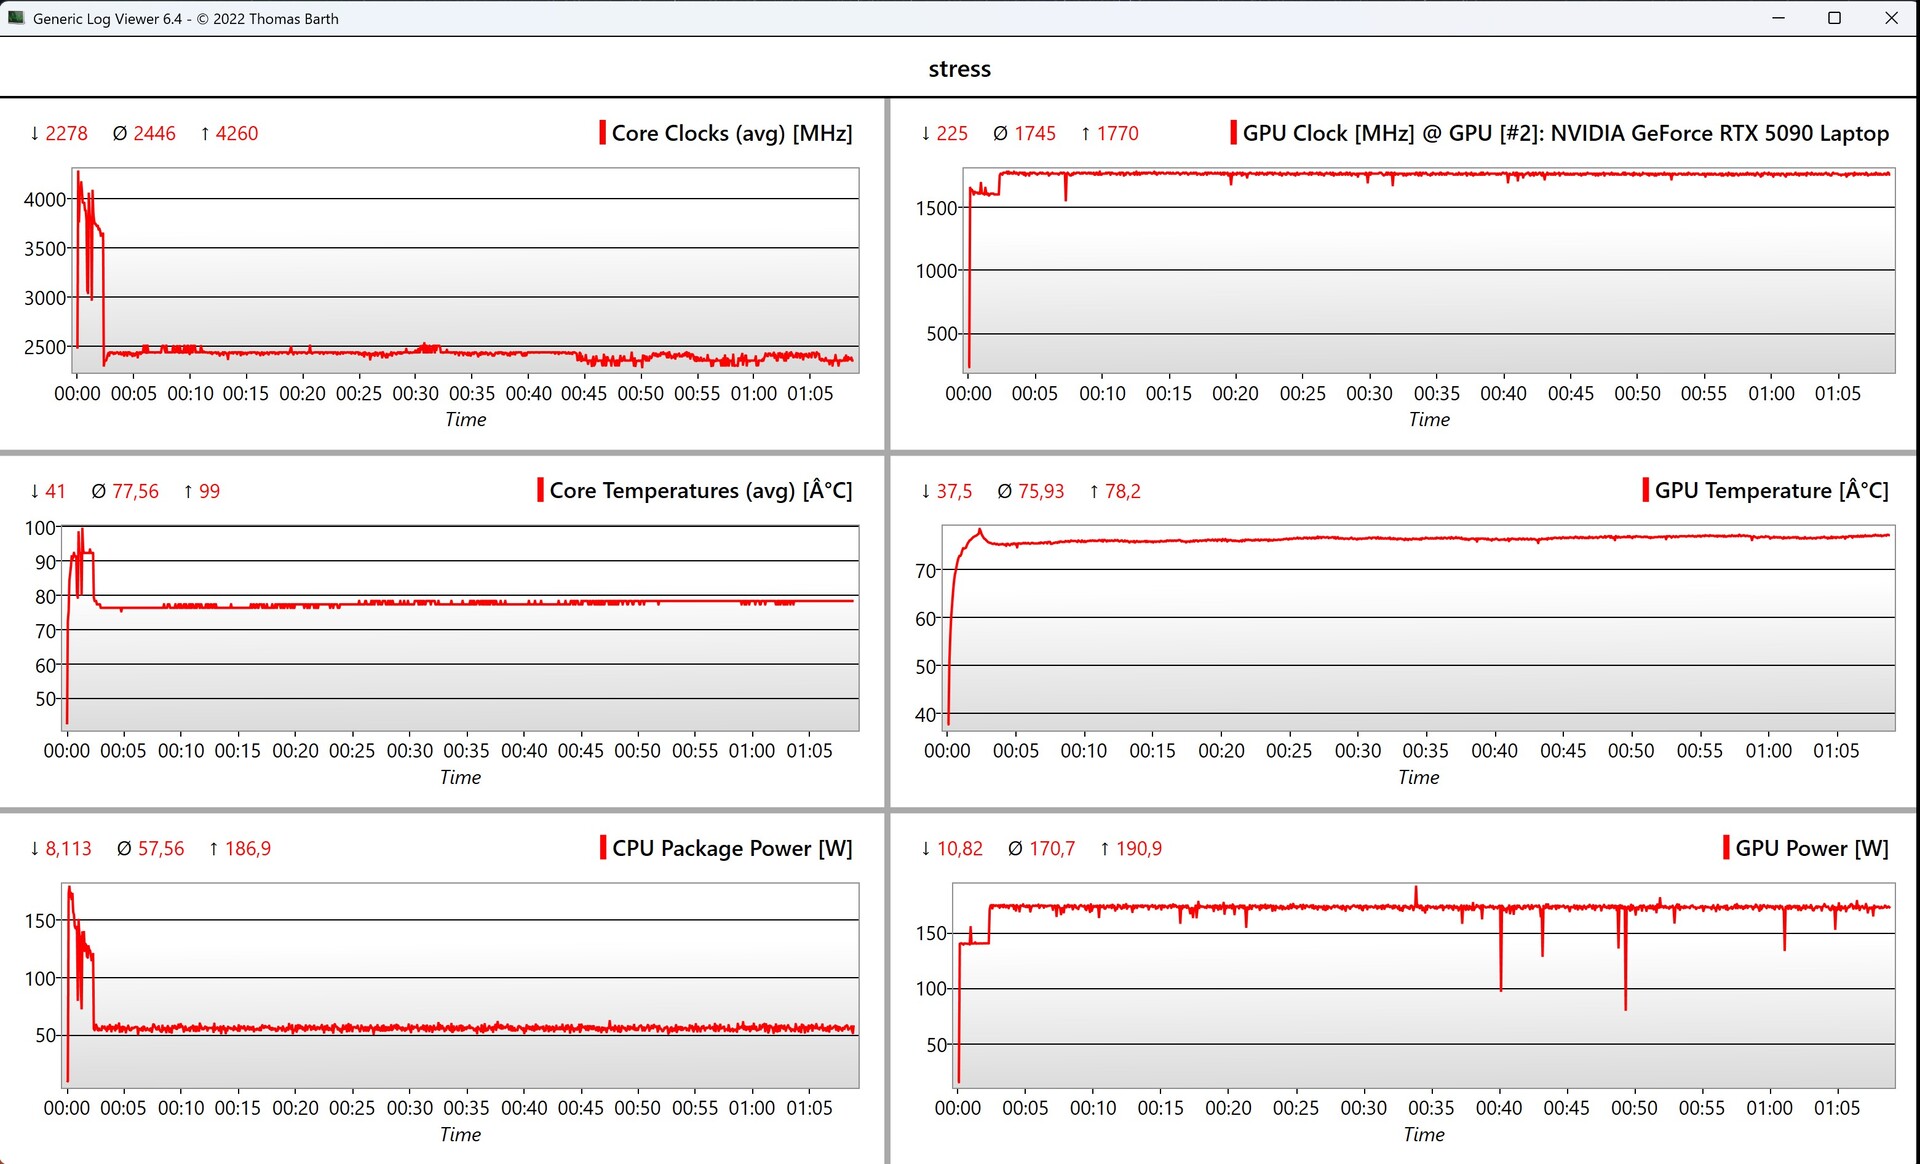Image resolution: width=1920 pixels, height=1164 pixels.
Task: Click the Generic Log Viewer app icon
Action: pyautogui.click(x=15, y=18)
